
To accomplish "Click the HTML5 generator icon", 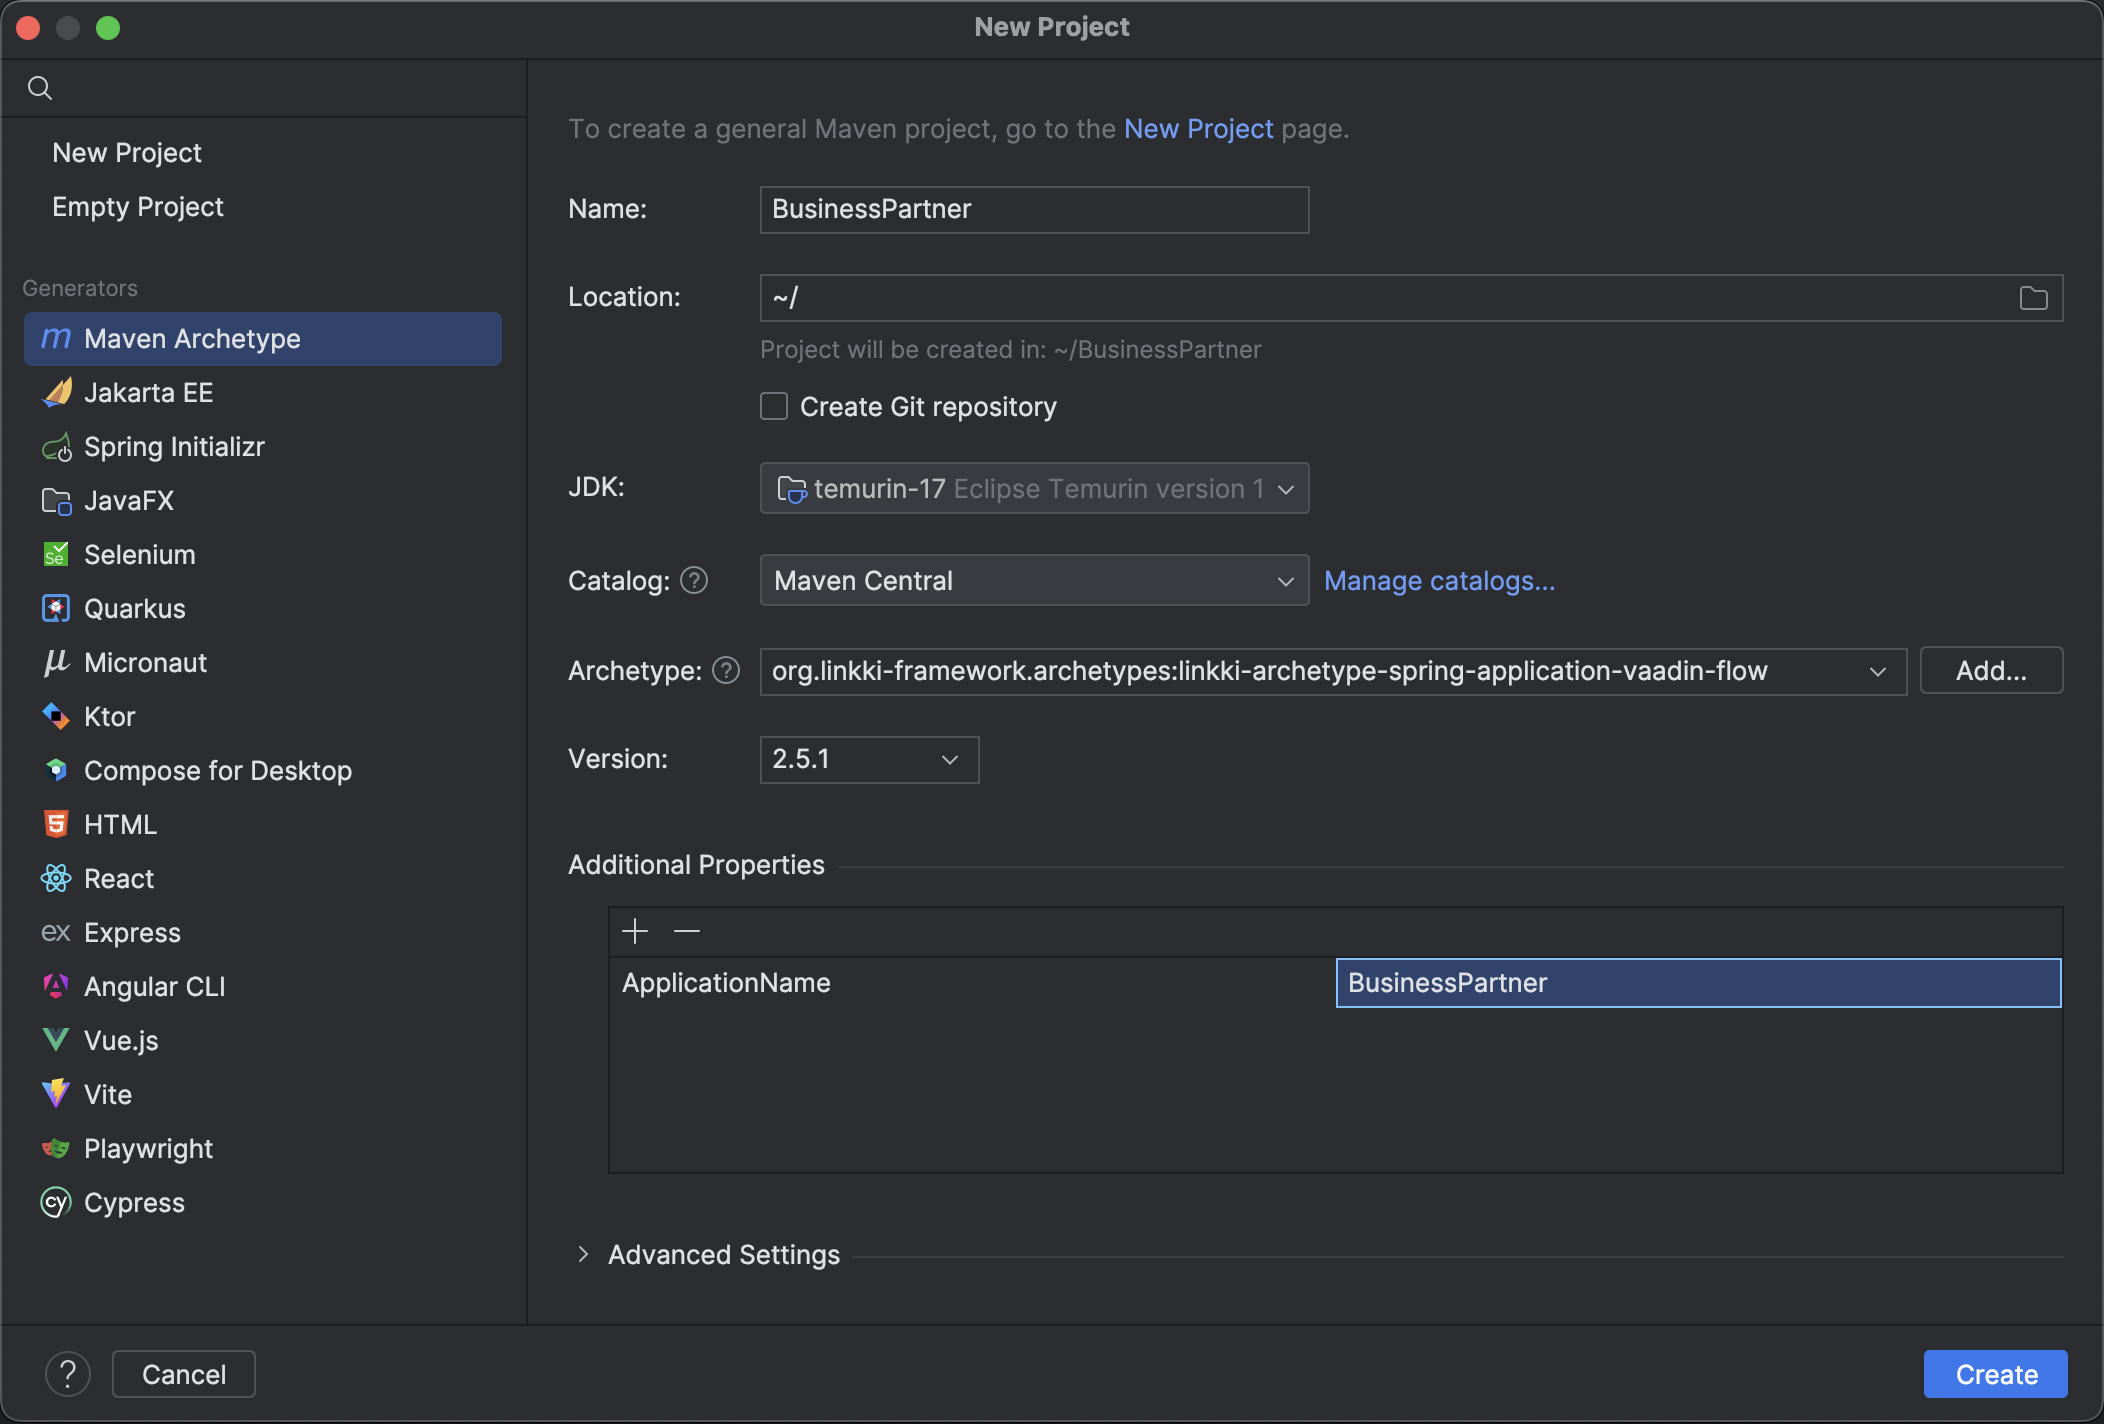I will point(56,825).
